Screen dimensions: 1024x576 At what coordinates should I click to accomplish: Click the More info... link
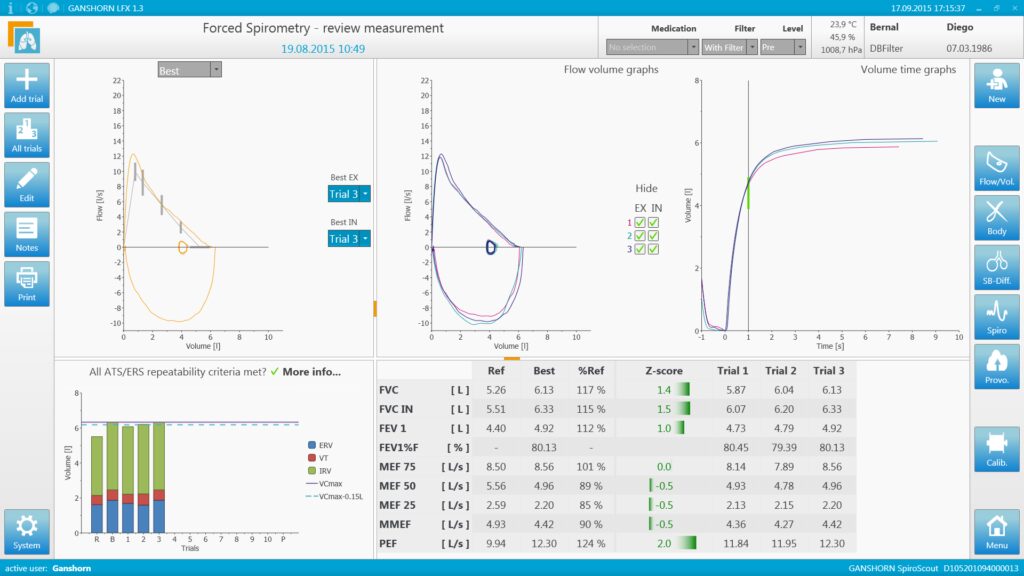pos(312,372)
